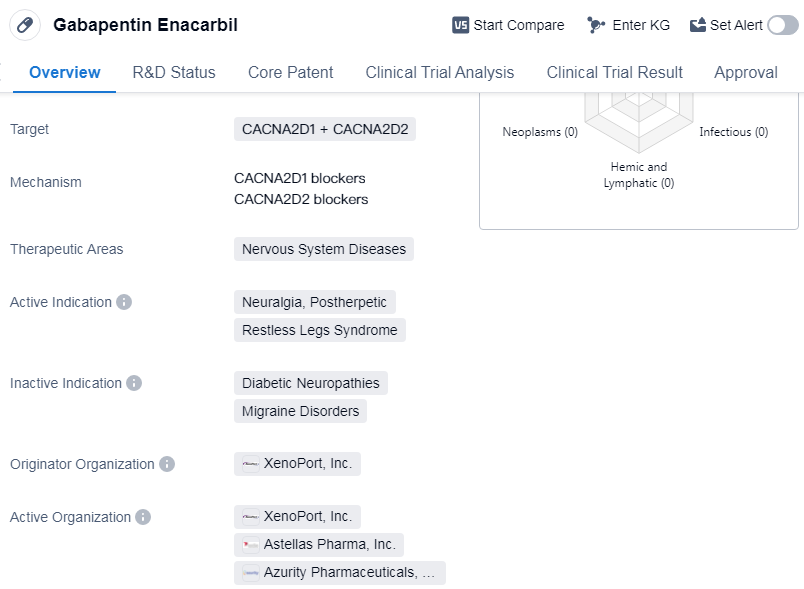Go to Clinical Trial Analysis tab
Screen dimensions: 804x589
(x=440, y=72)
